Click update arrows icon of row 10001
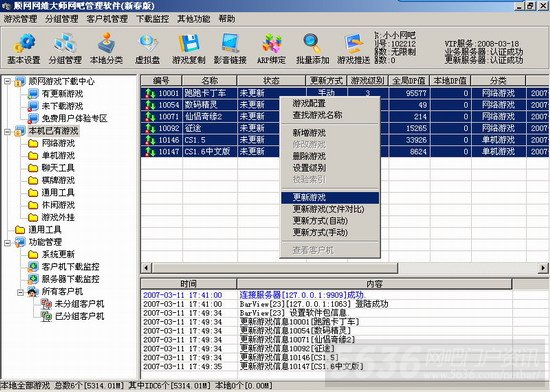This screenshot has height=392, width=550. [x=150, y=93]
